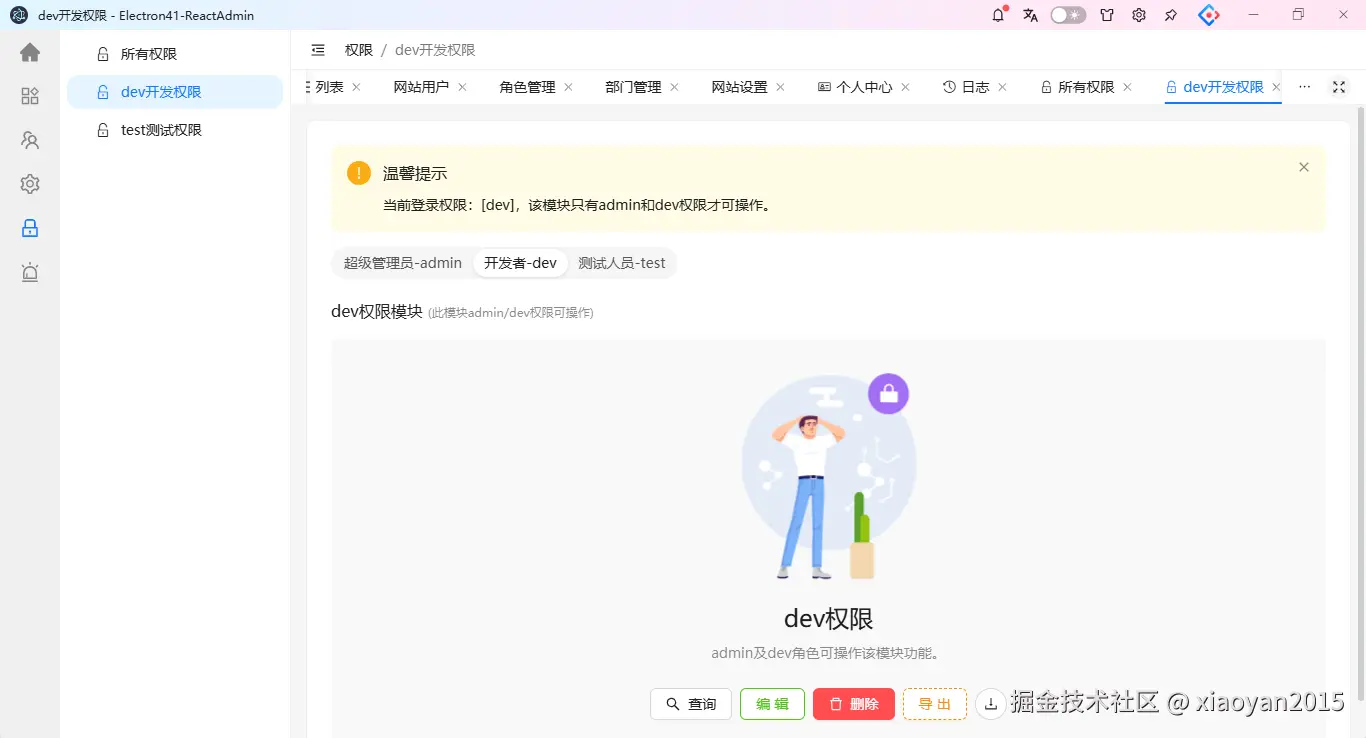Close the 角色管理 tab
Screen dimensions: 1366x738
click(x=568, y=87)
